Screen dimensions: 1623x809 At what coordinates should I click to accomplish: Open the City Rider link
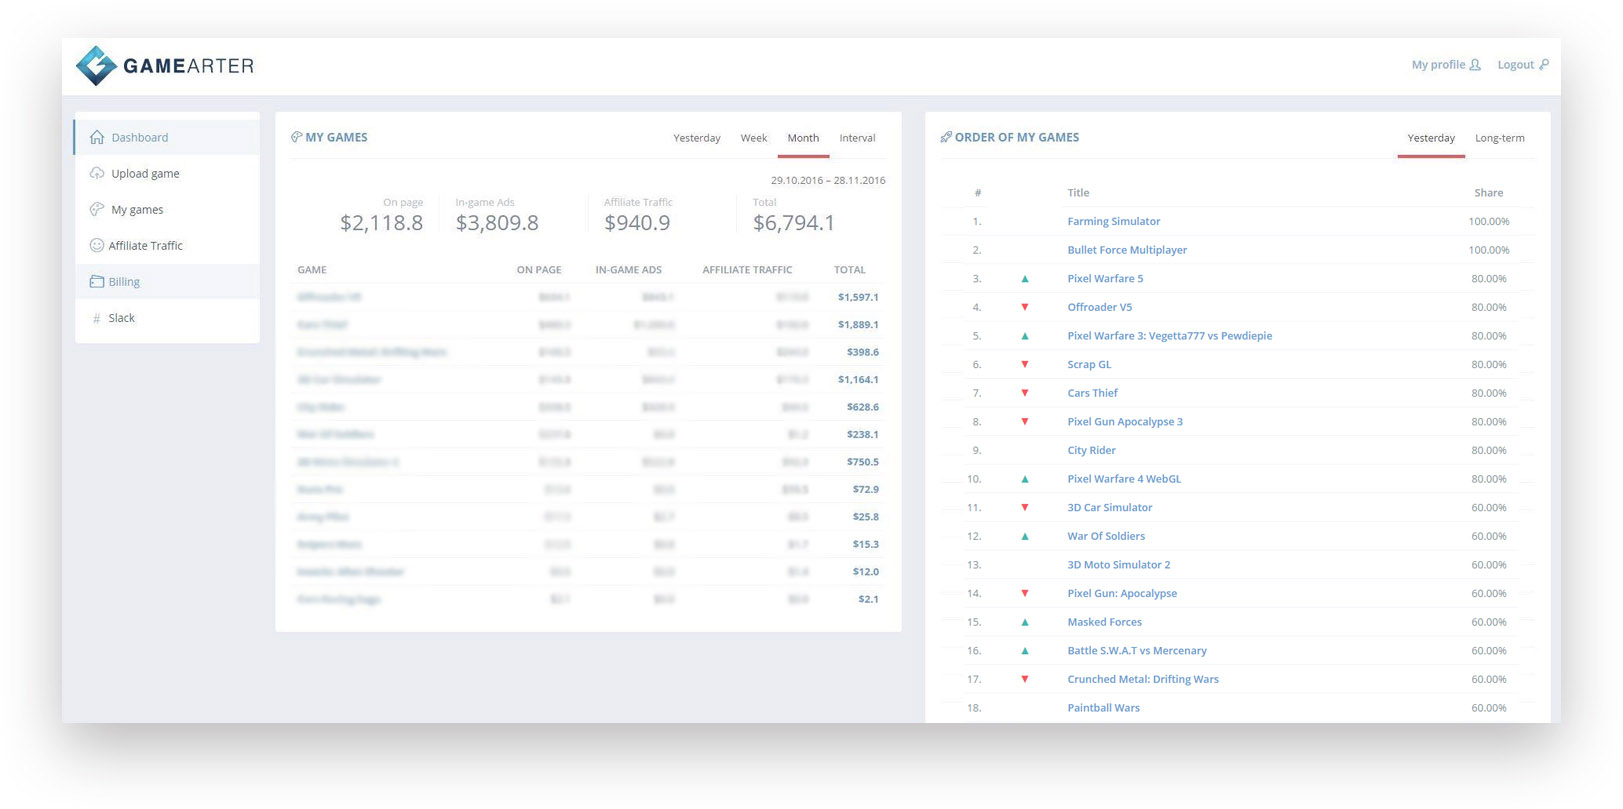[x=1091, y=450]
